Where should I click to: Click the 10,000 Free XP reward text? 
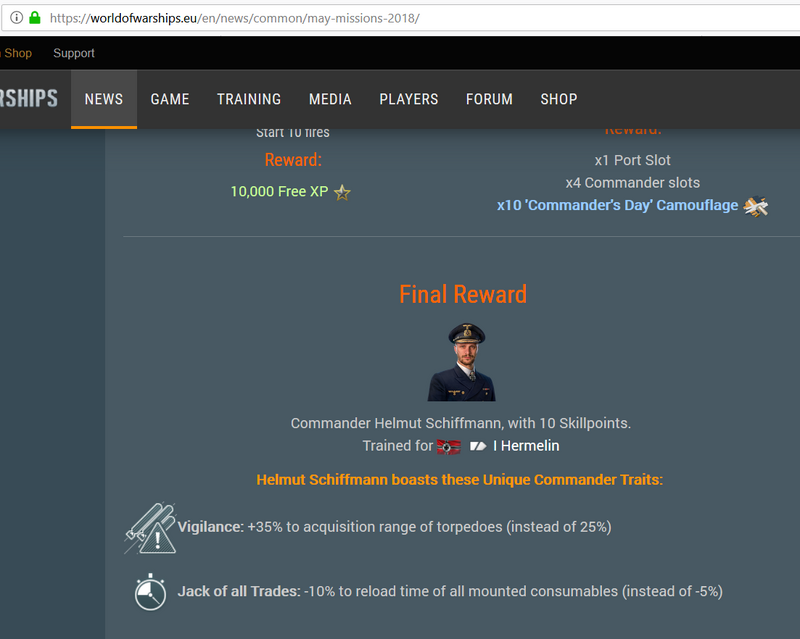(x=279, y=191)
